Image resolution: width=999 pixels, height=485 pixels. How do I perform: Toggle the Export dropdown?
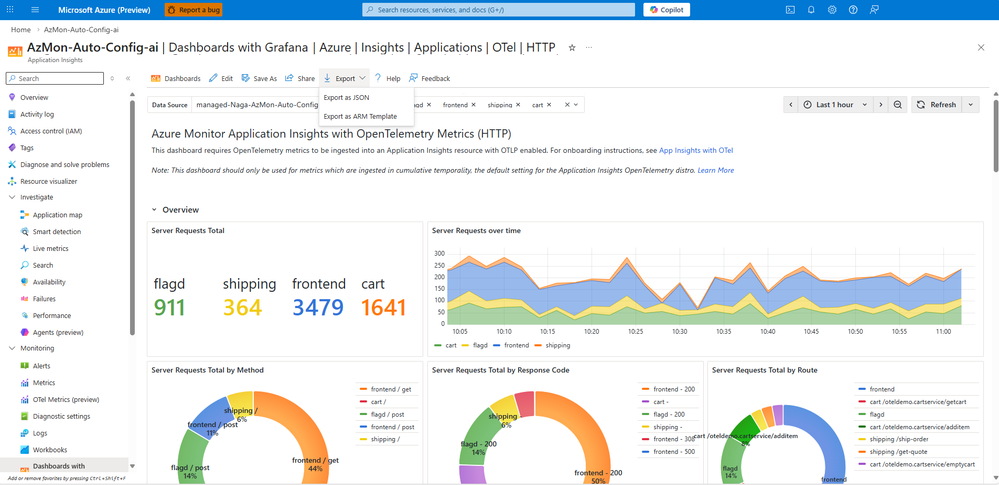344,78
